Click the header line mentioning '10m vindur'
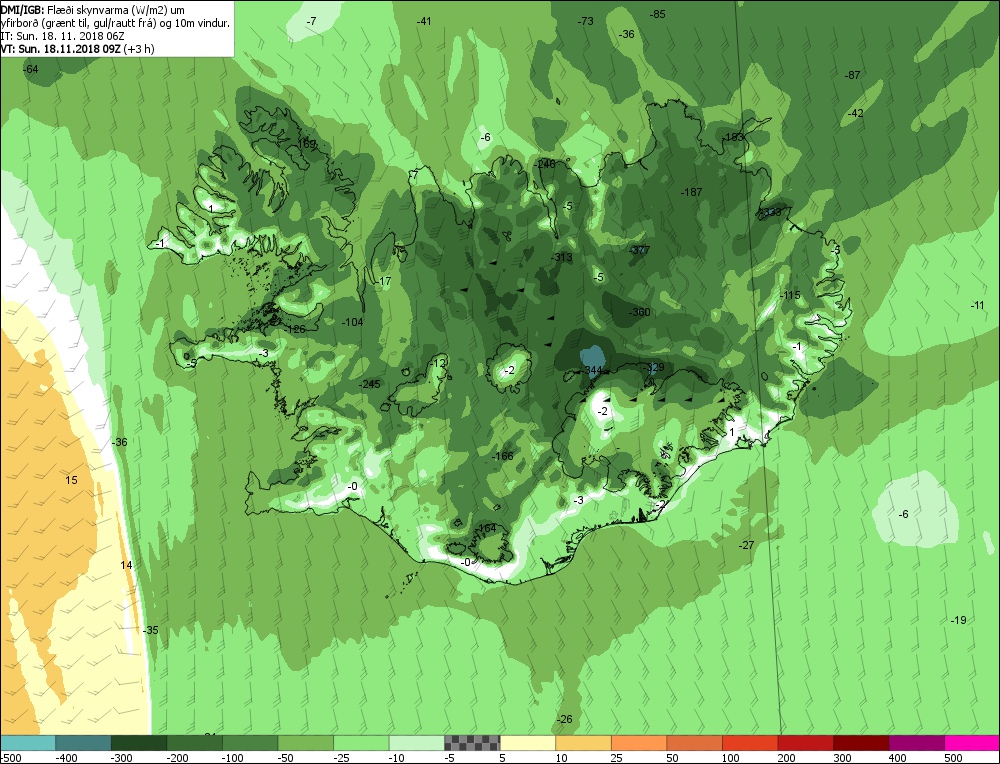 point(115,23)
